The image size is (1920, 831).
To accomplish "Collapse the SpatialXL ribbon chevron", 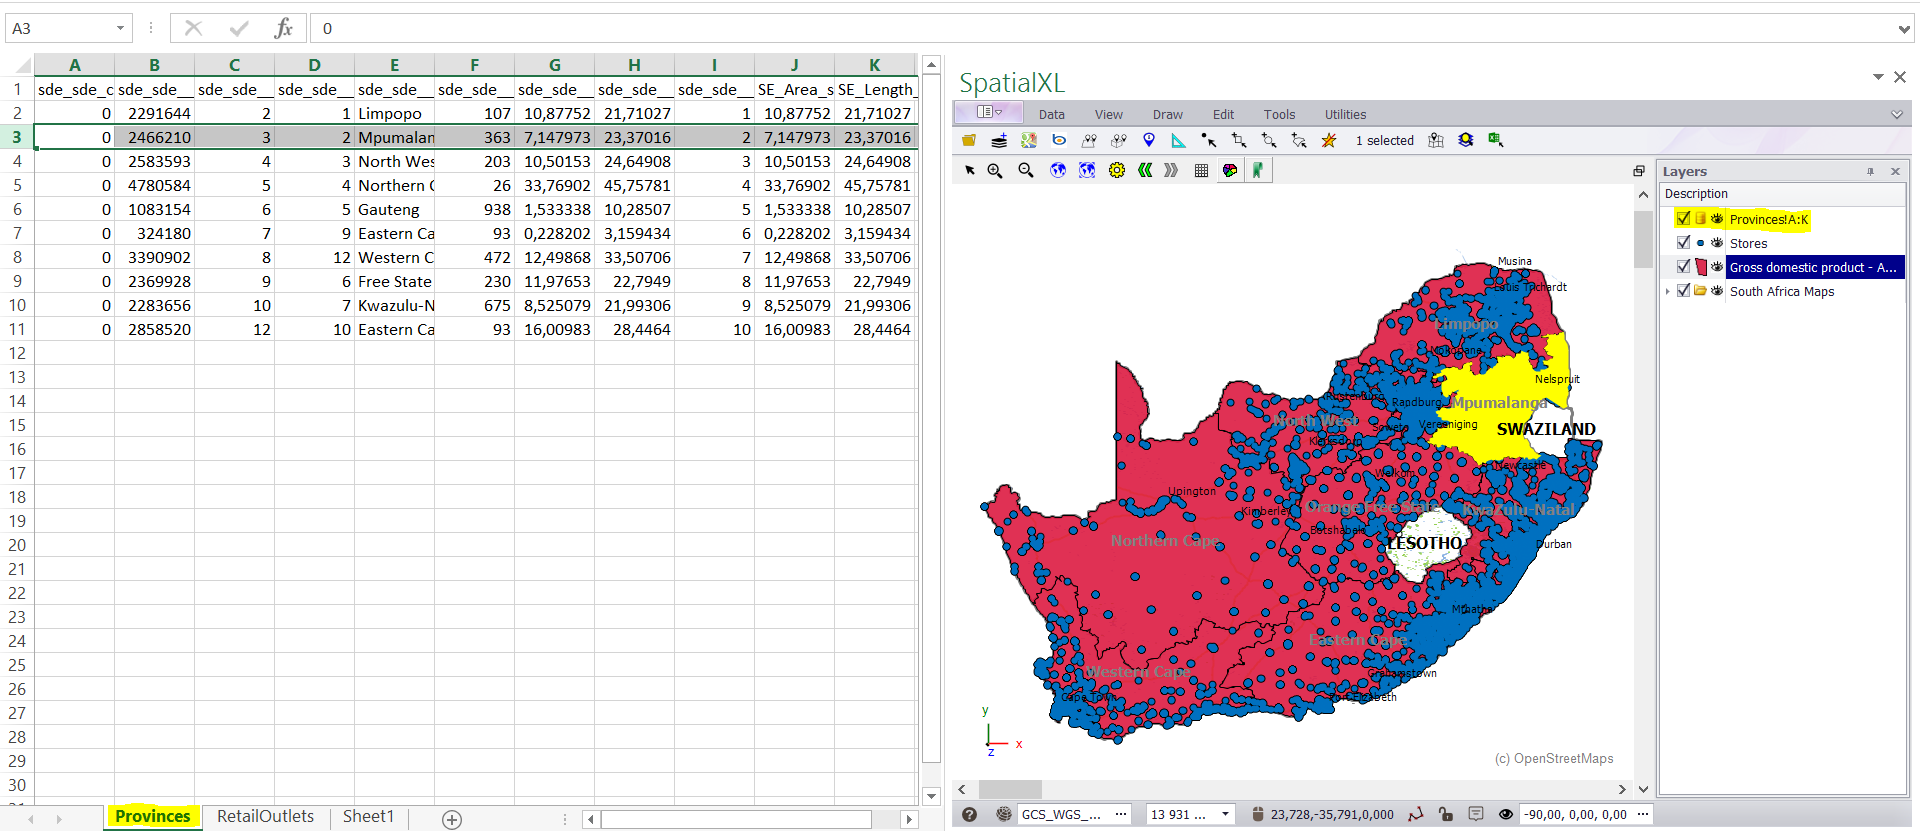I will pyautogui.click(x=1897, y=115).
